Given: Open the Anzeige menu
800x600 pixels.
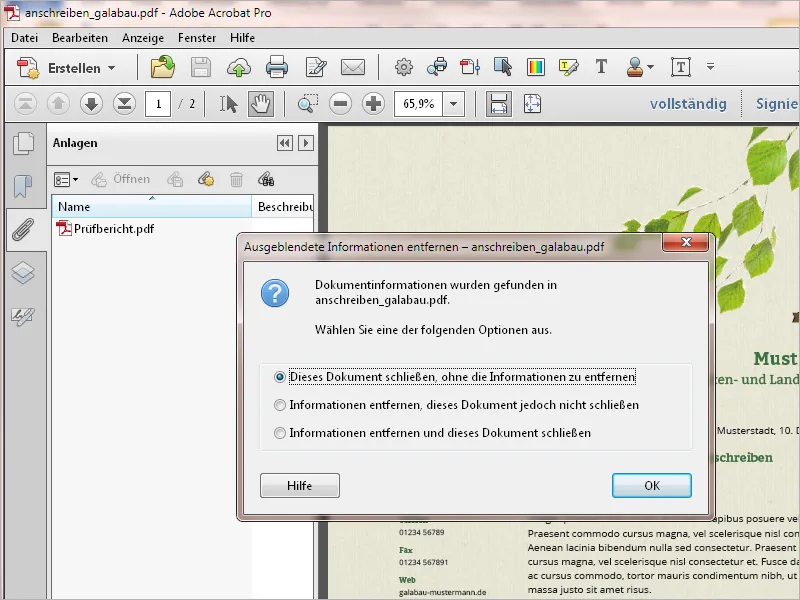Looking at the screenshot, I should pyautogui.click(x=143, y=38).
